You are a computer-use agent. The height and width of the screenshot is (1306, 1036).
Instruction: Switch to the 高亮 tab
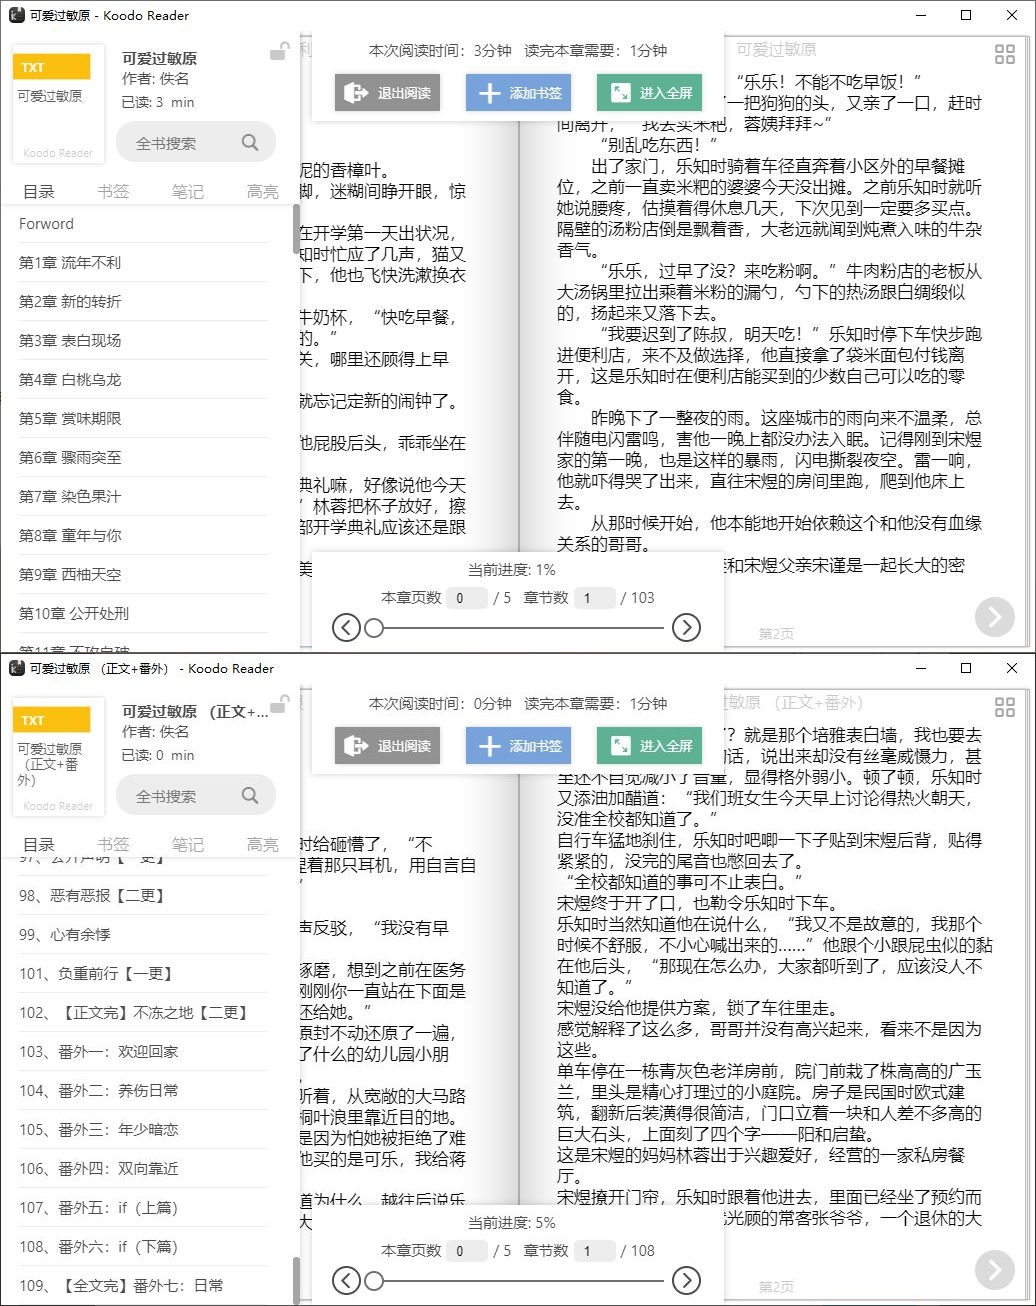click(x=262, y=191)
